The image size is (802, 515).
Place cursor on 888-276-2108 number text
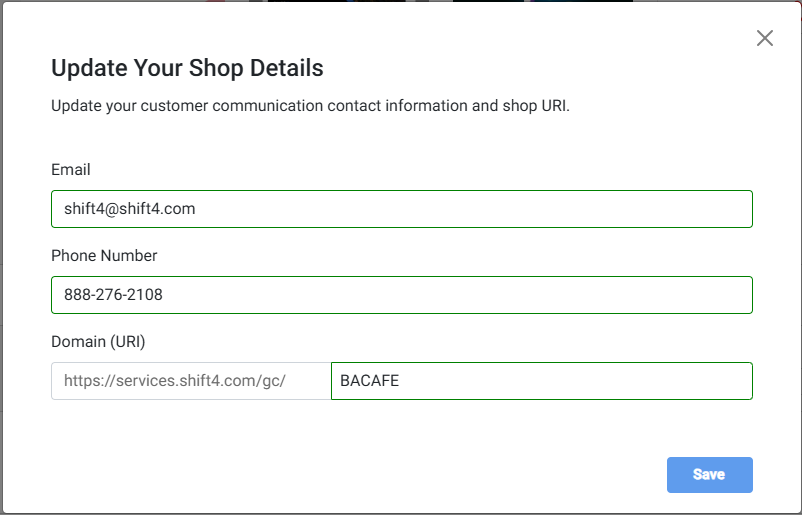pyautogui.click(x=111, y=295)
